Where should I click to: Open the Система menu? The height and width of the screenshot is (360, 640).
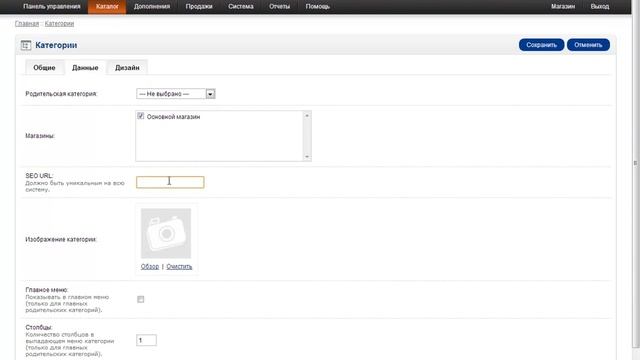(x=241, y=7)
